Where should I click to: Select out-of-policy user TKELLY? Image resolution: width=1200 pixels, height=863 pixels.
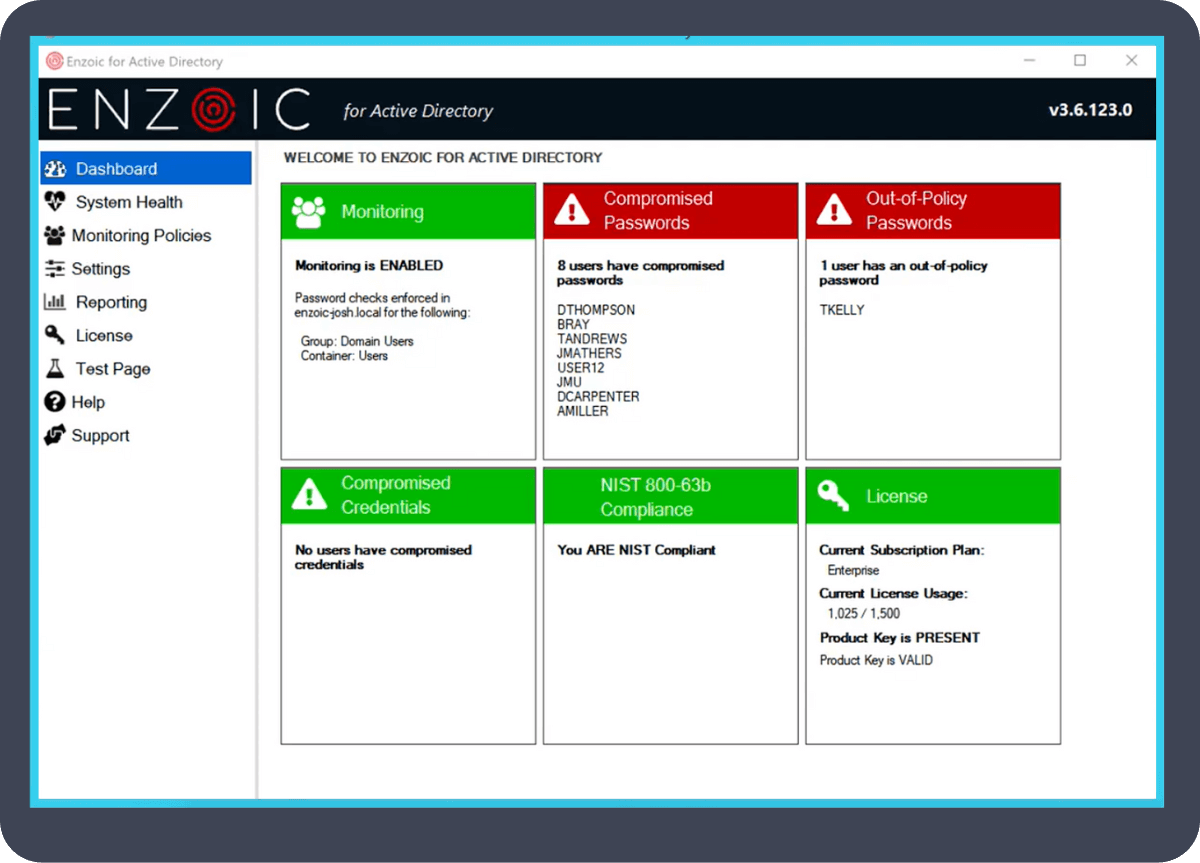[842, 310]
